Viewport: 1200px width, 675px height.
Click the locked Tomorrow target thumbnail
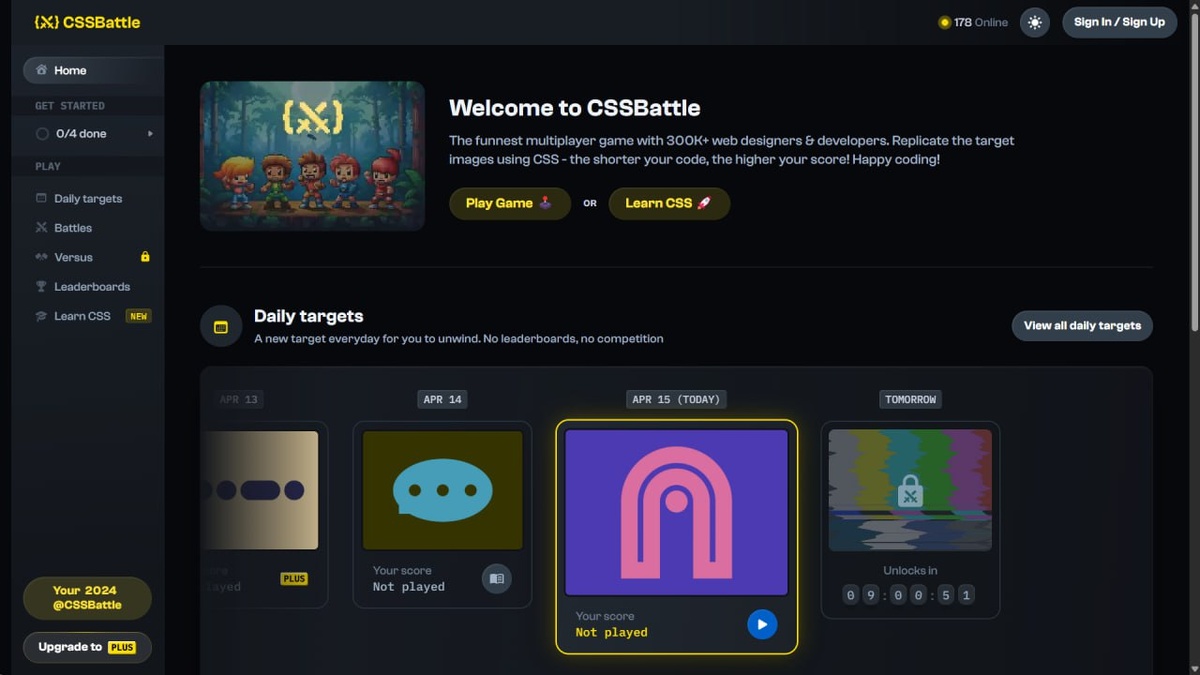coord(910,490)
